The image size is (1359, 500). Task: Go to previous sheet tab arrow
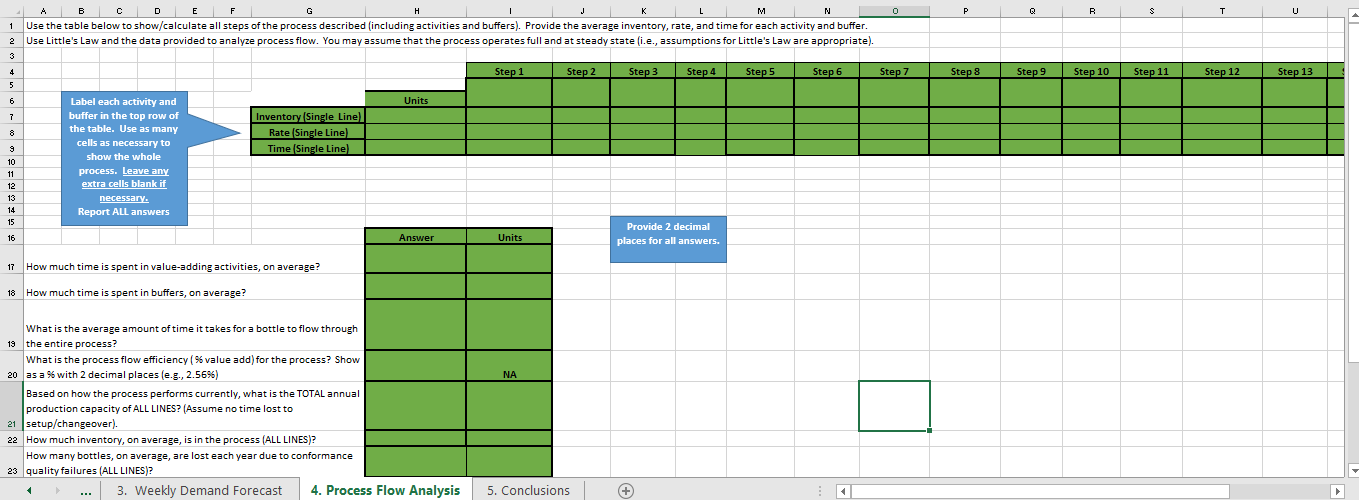(30, 490)
